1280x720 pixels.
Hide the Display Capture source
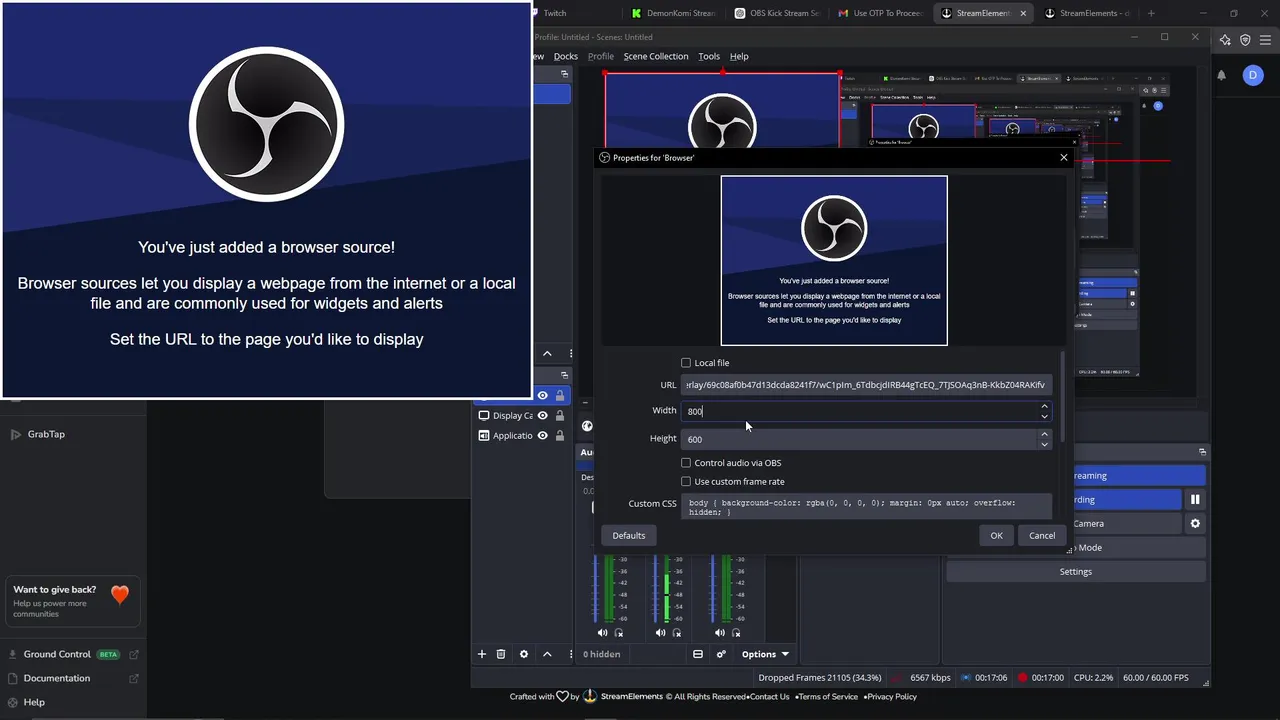[543, 415]
